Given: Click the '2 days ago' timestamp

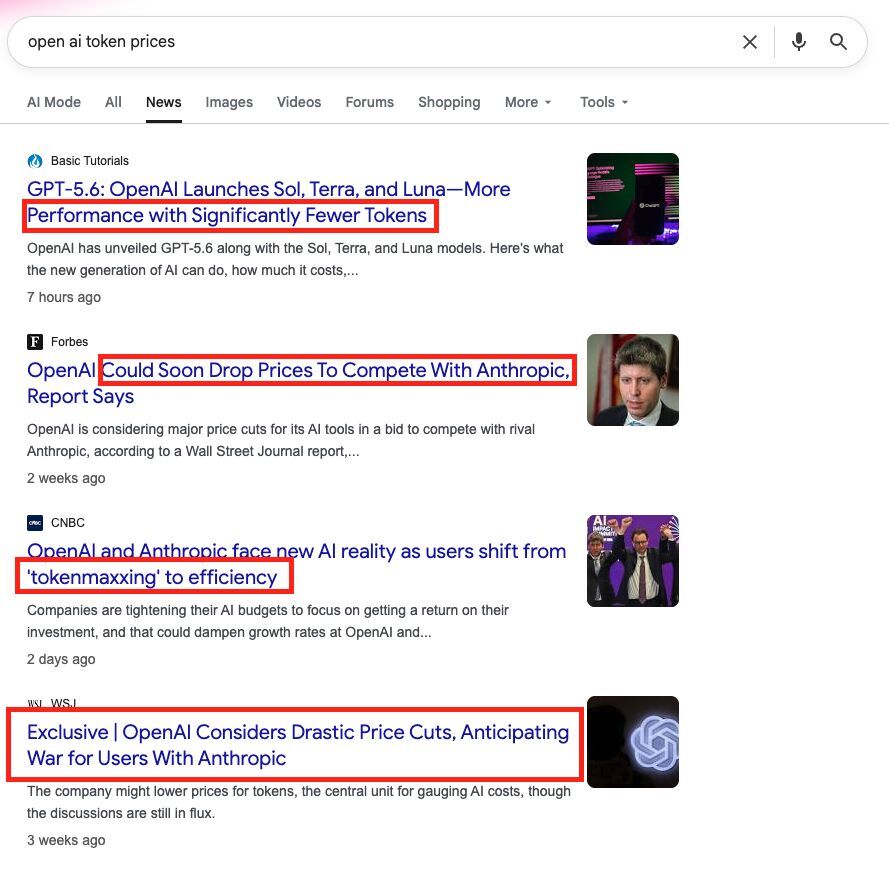Looking at the screenshot, I should click(x=61, y=659).
